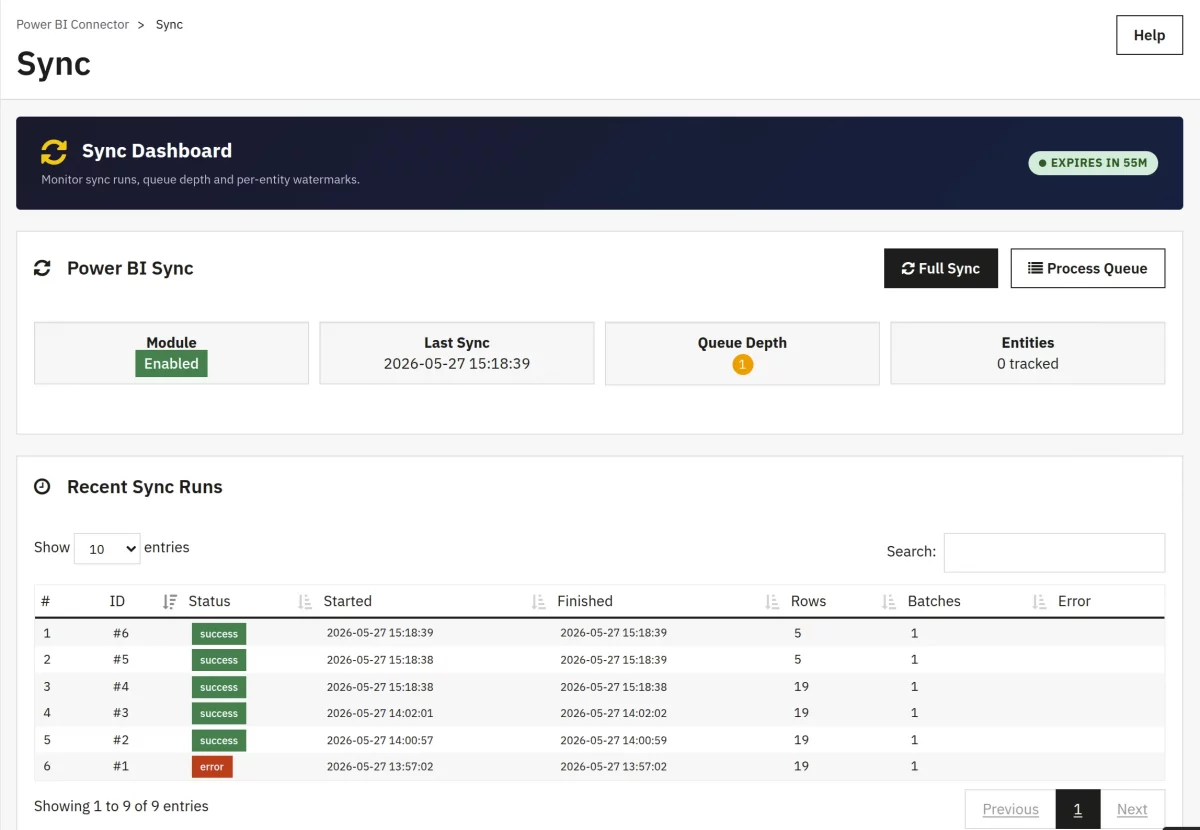1200x830 pixels.
Task: Click Last Sync value 2026-05-27 15:18:39
Action: click(x=457, y=364)
